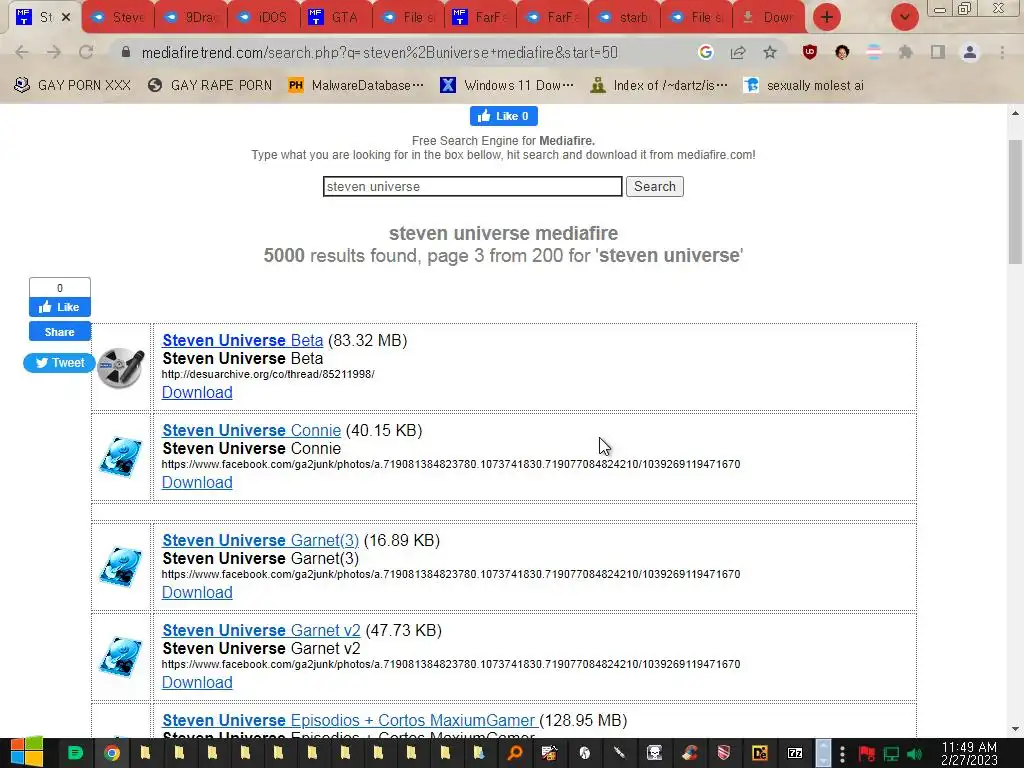
Task: Open the Extensions puzzle piece menu
Action: point(905,52)
